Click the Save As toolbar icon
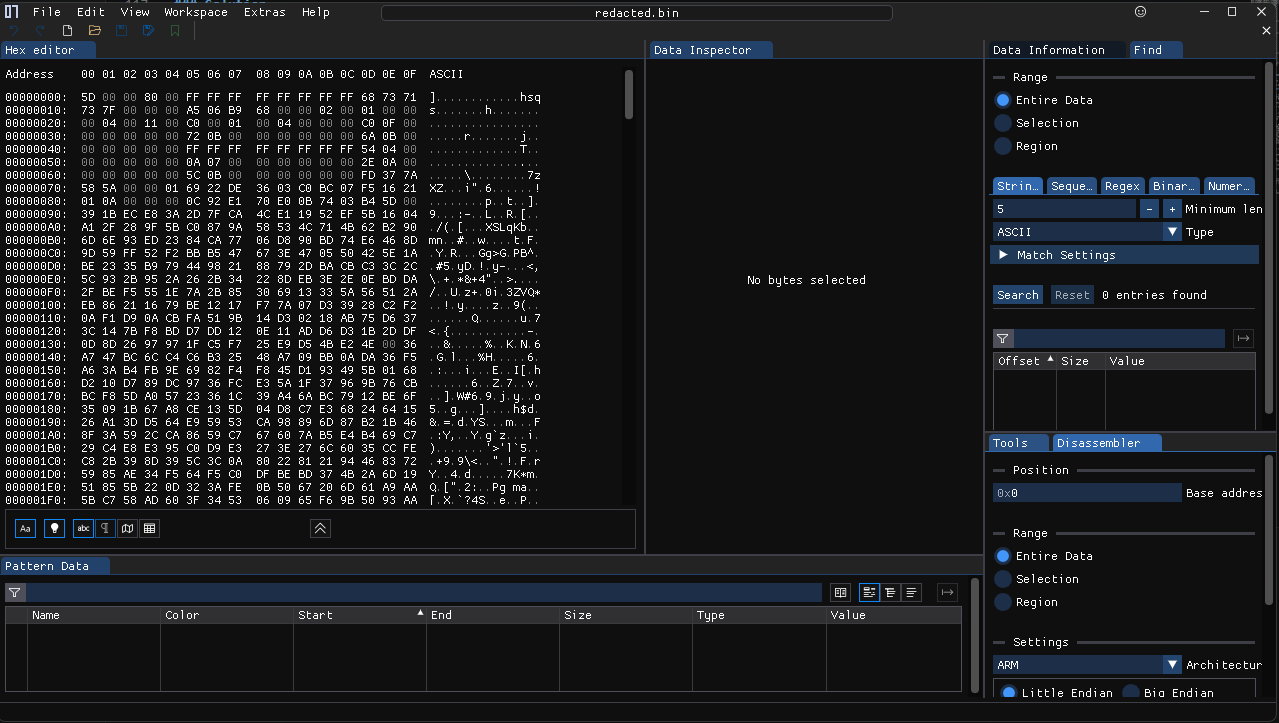 [149, 31]
